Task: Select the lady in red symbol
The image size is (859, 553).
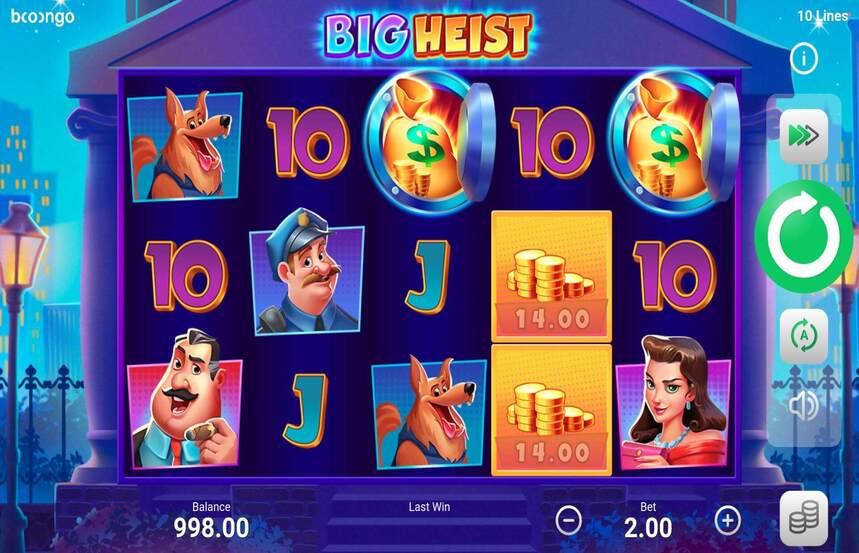Action: pos(673,403)
